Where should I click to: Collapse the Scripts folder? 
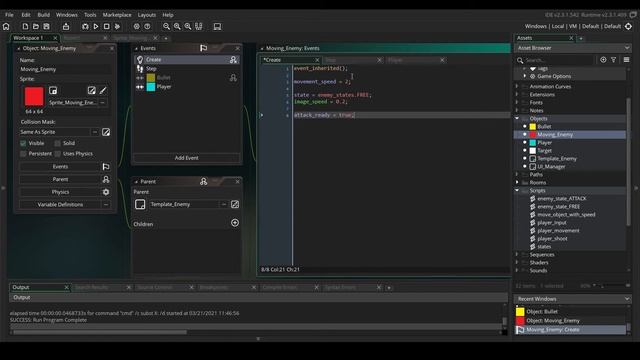517,191
